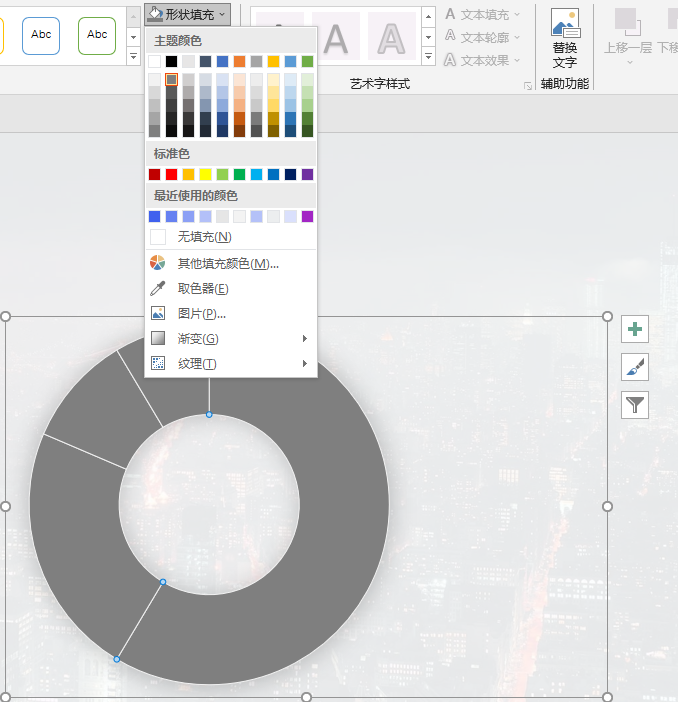Click the paint bucket shape fill icon
This screenshot has height=702, width=678.
pos(155,14)
